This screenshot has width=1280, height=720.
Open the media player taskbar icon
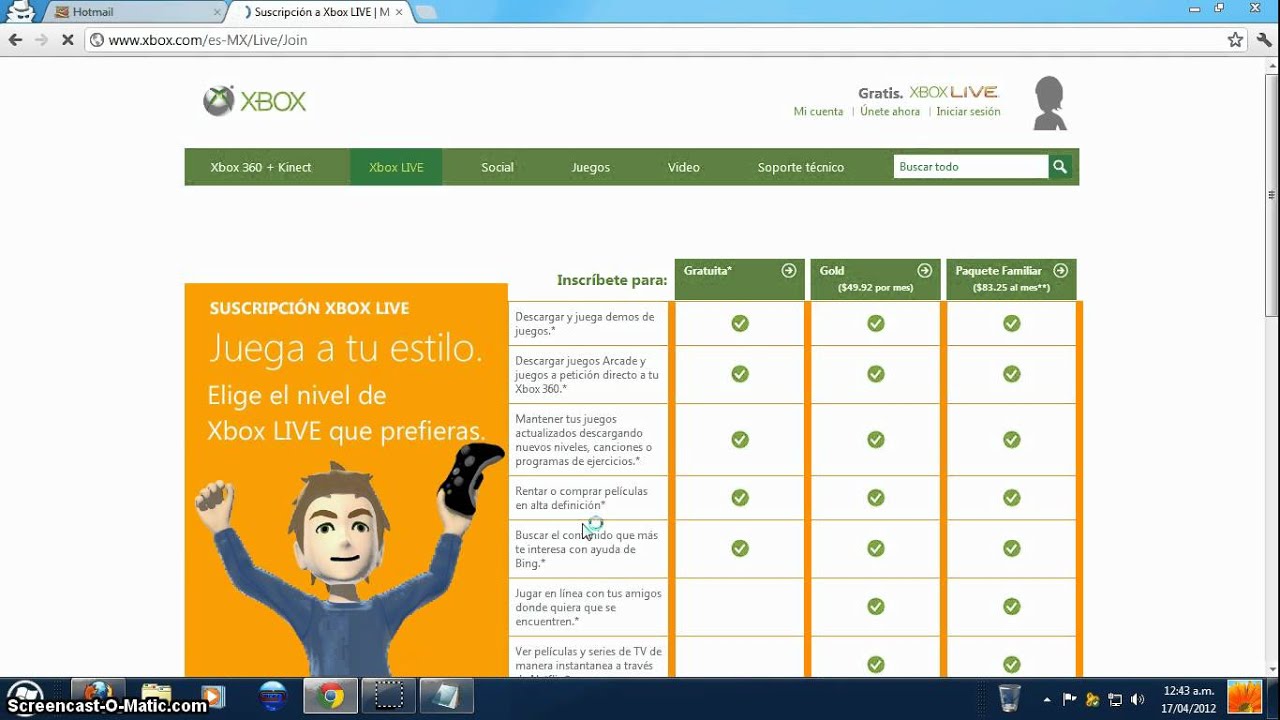212,696
